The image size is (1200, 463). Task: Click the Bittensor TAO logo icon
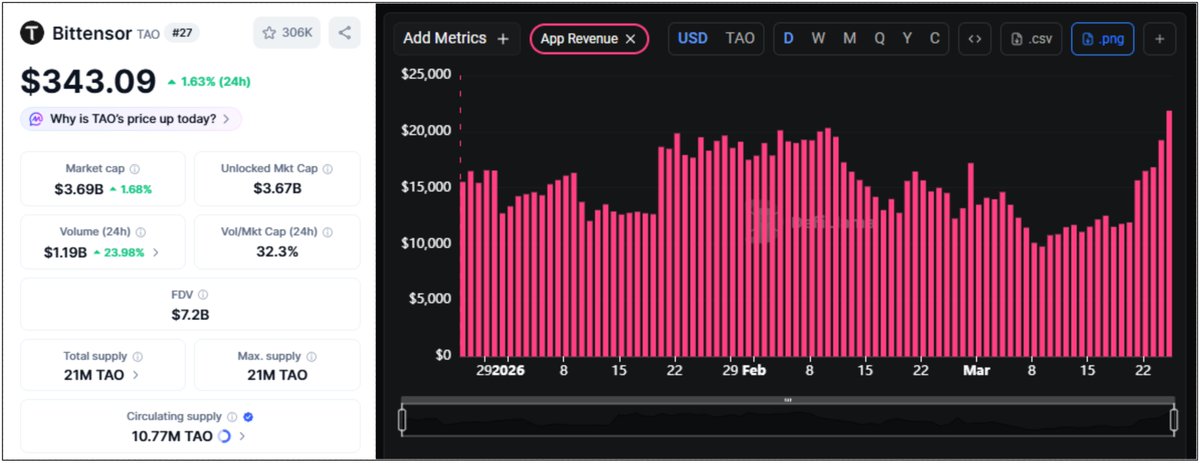pyautogui.click(x=34, y=33)
